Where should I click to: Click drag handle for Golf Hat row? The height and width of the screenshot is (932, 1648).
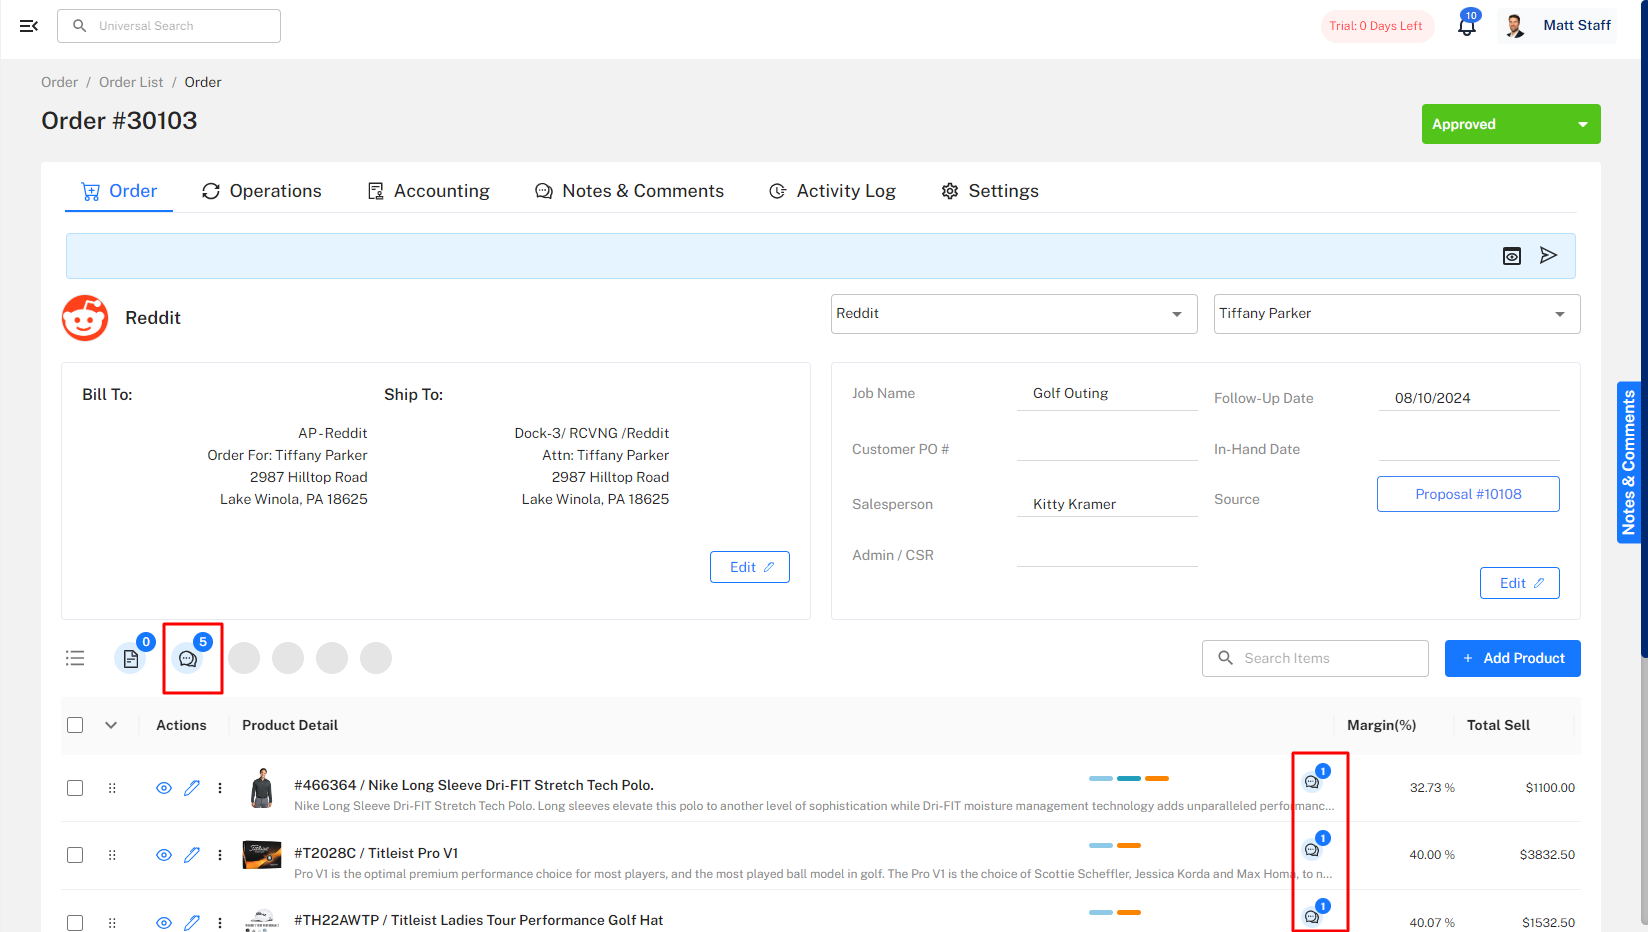coord(112,922)
